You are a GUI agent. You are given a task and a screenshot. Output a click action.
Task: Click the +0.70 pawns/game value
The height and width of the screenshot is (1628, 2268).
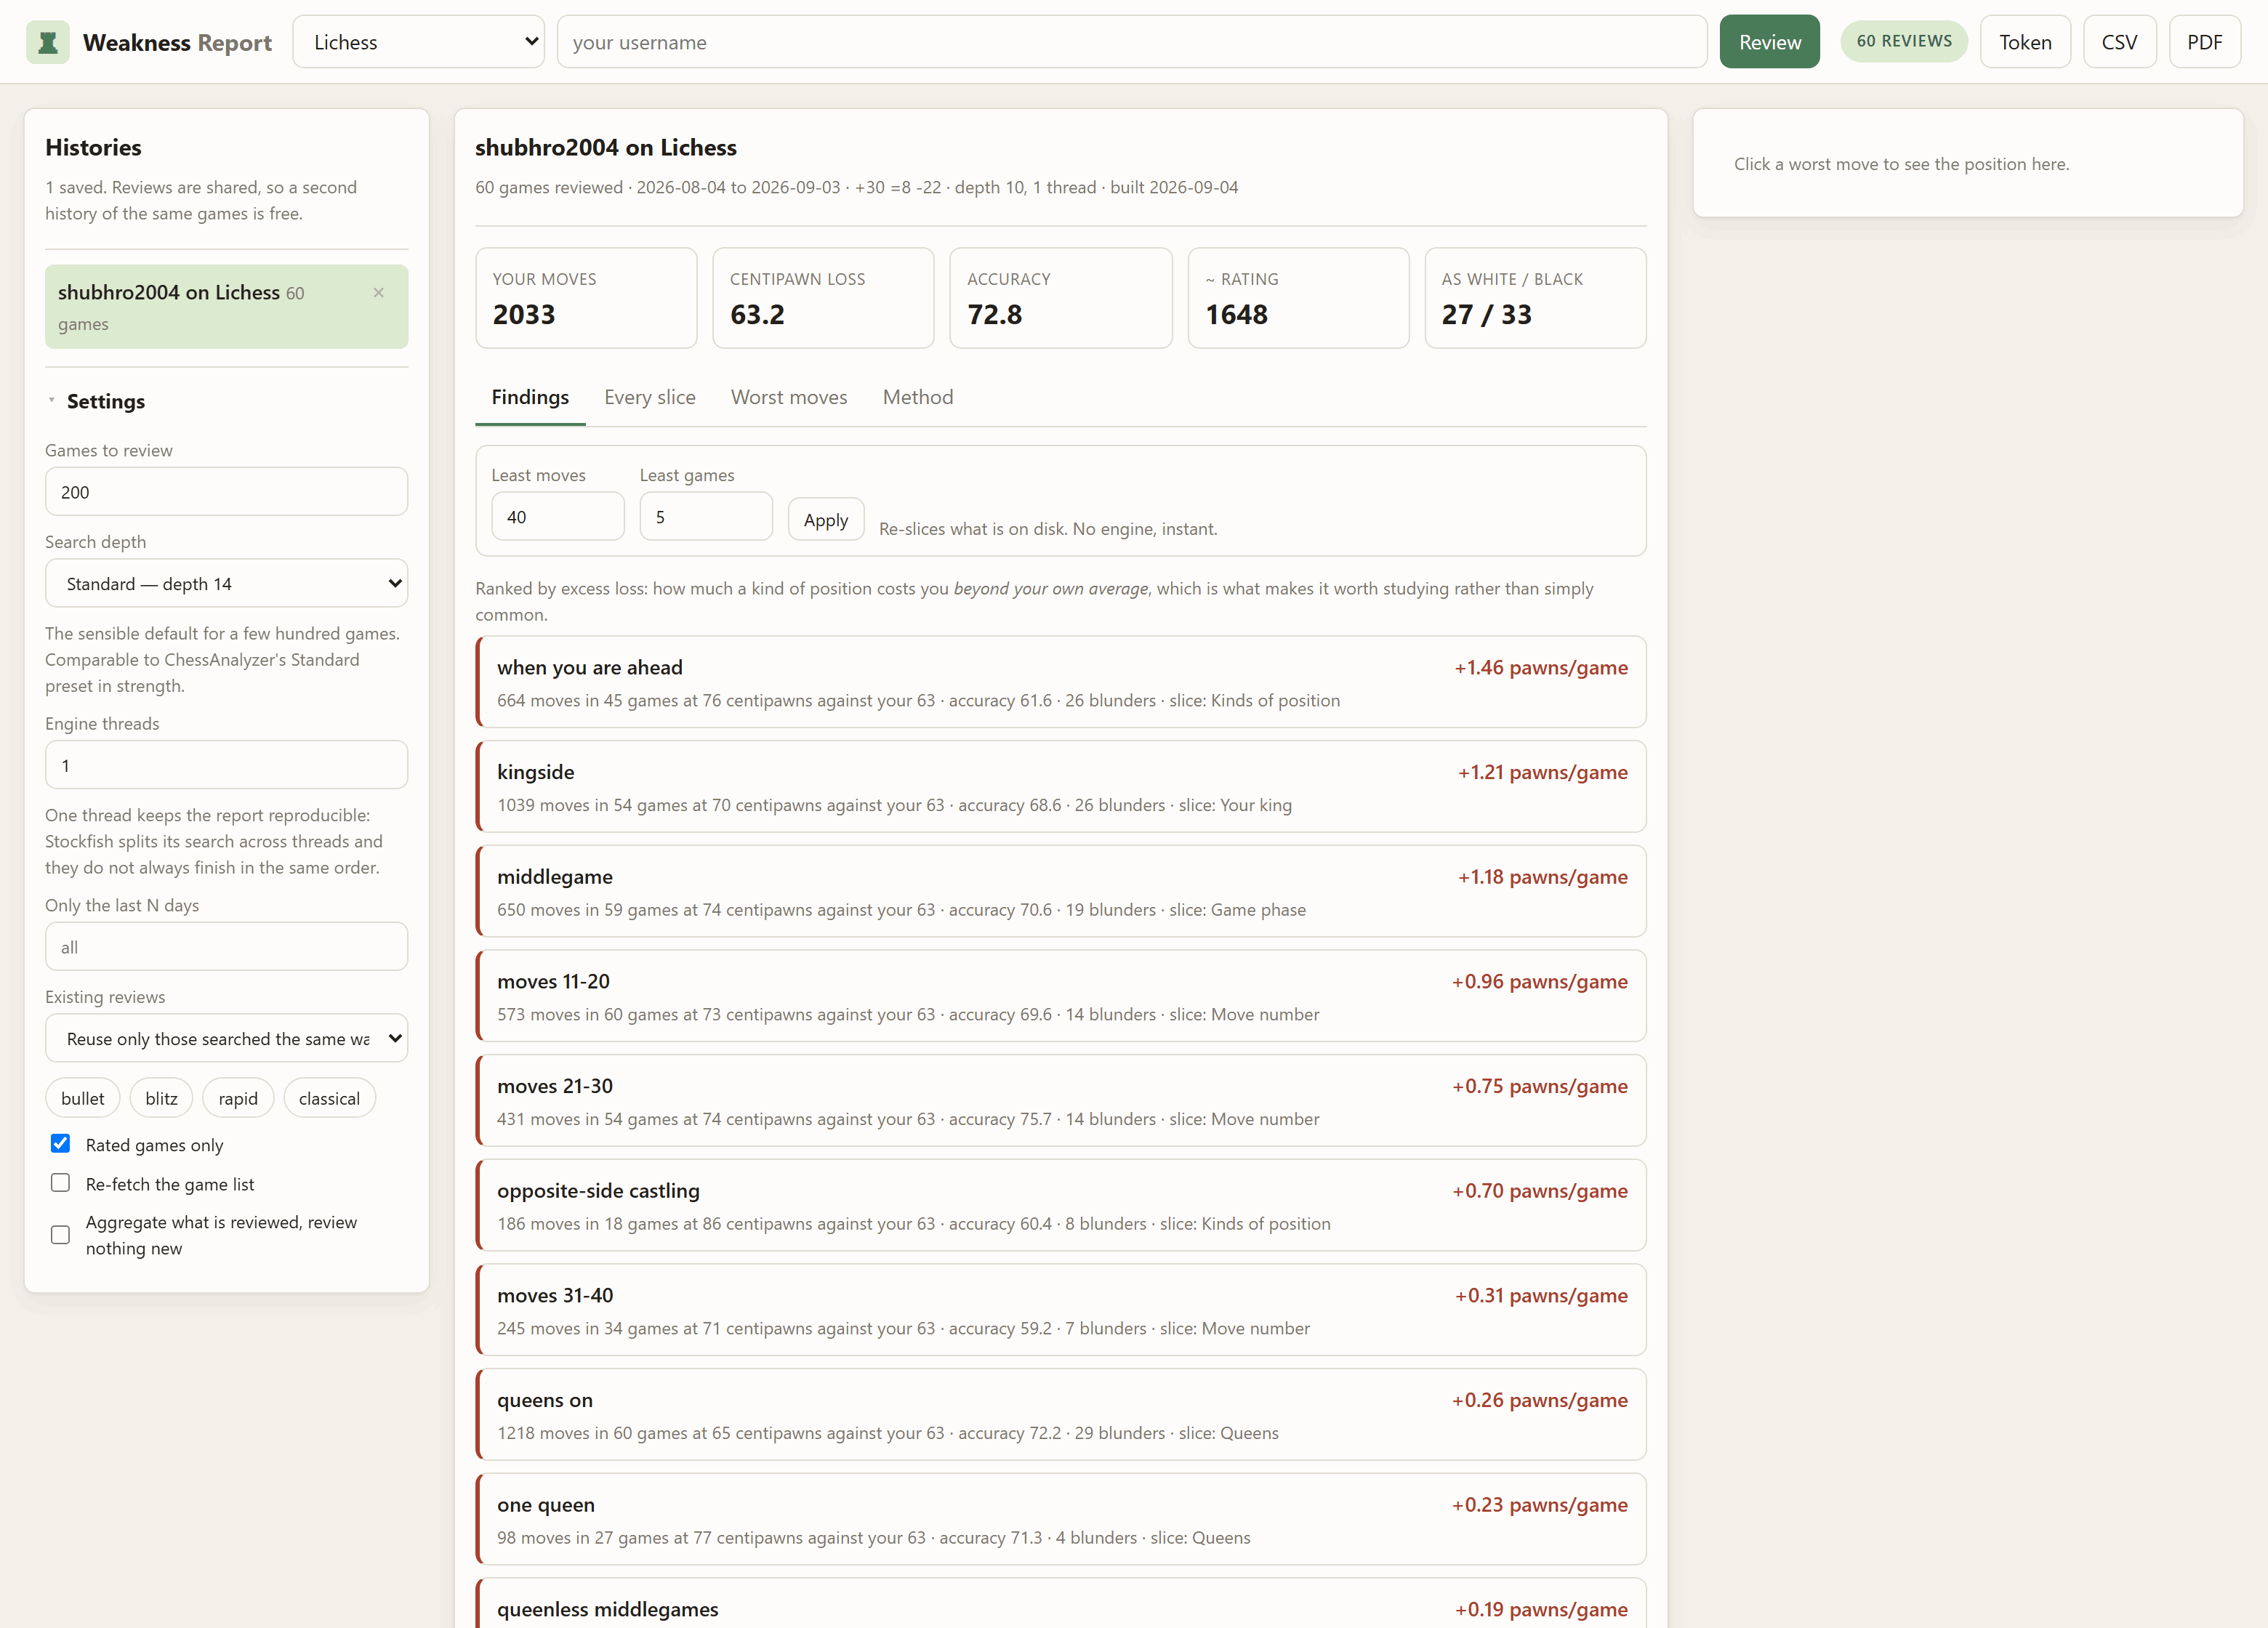pos(1540,1191)
